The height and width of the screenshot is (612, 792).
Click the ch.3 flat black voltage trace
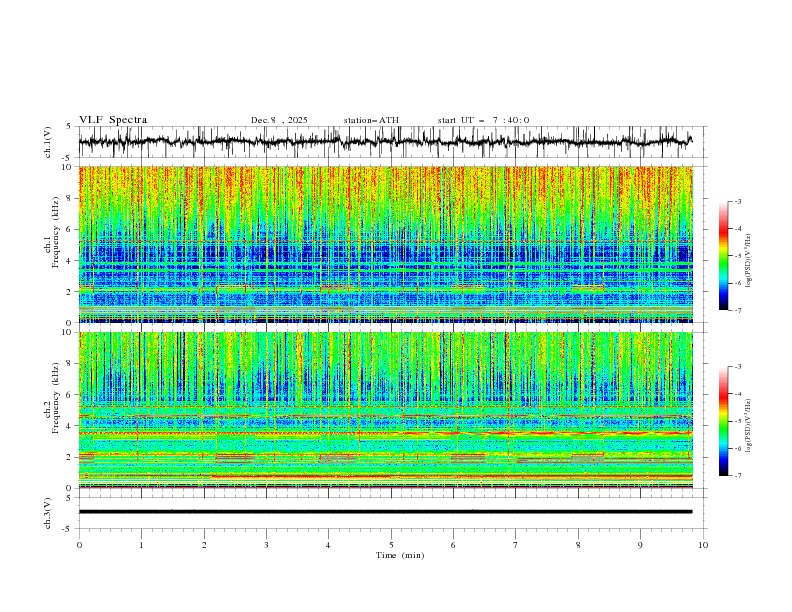(x=385, y=512)
